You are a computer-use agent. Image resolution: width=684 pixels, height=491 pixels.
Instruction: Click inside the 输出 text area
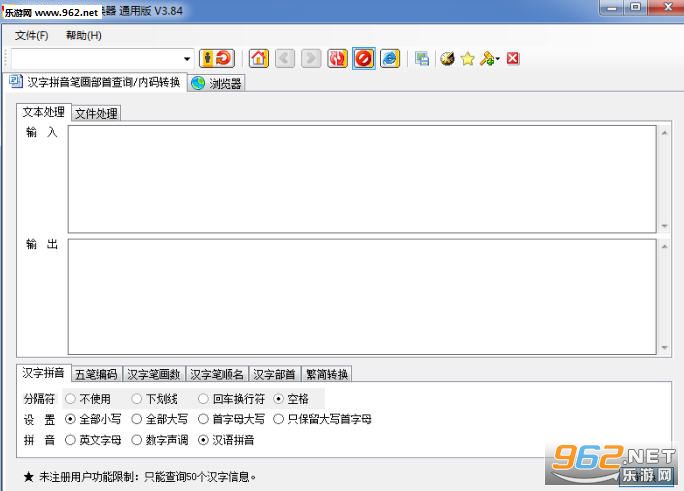coord(362,297)
